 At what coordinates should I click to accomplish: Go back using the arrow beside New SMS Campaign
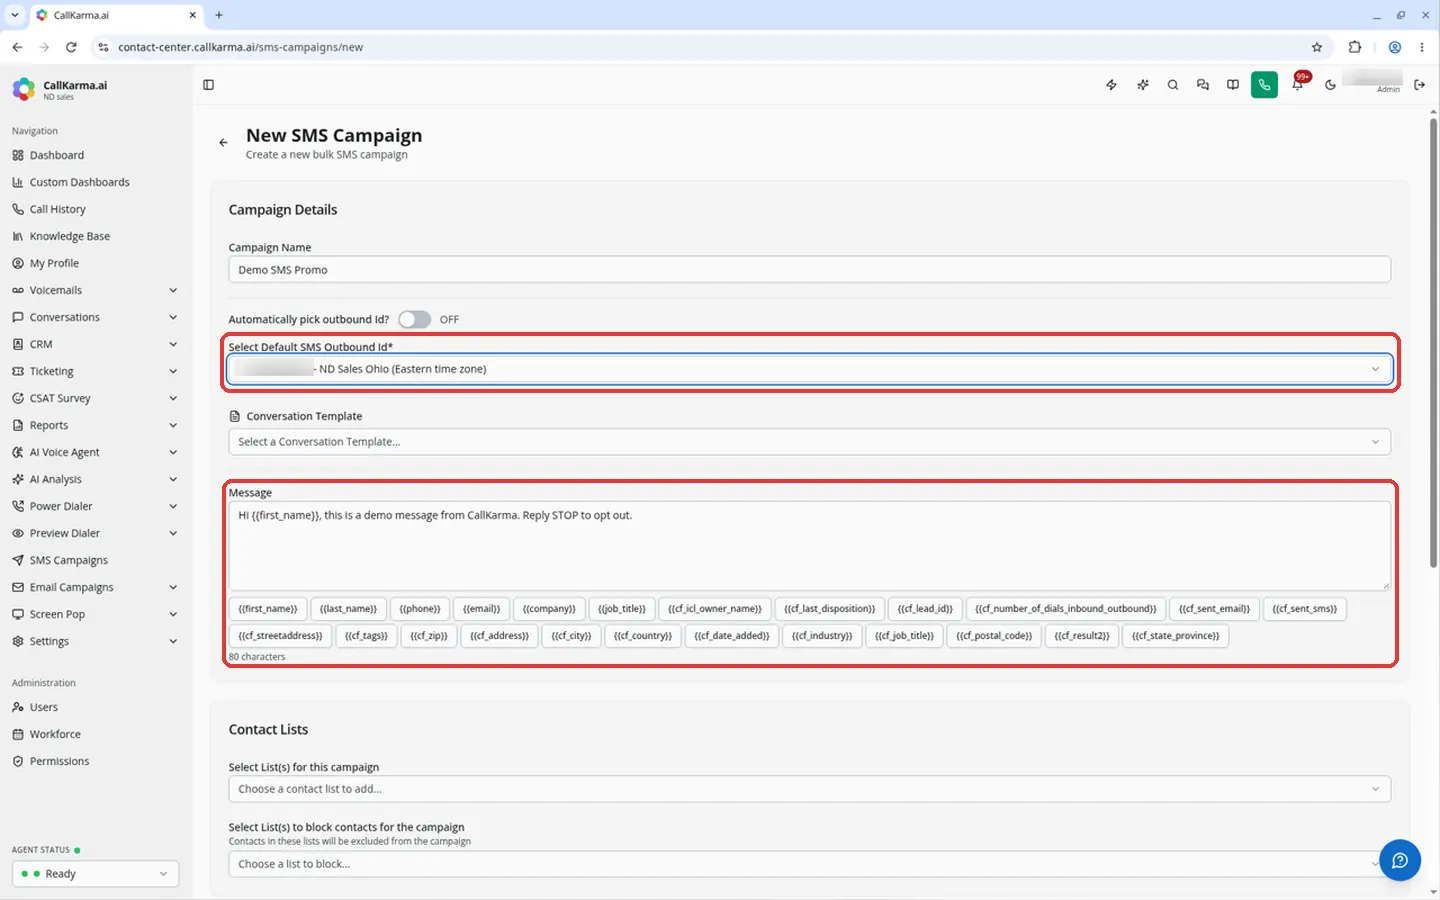(x=223, y=142)
